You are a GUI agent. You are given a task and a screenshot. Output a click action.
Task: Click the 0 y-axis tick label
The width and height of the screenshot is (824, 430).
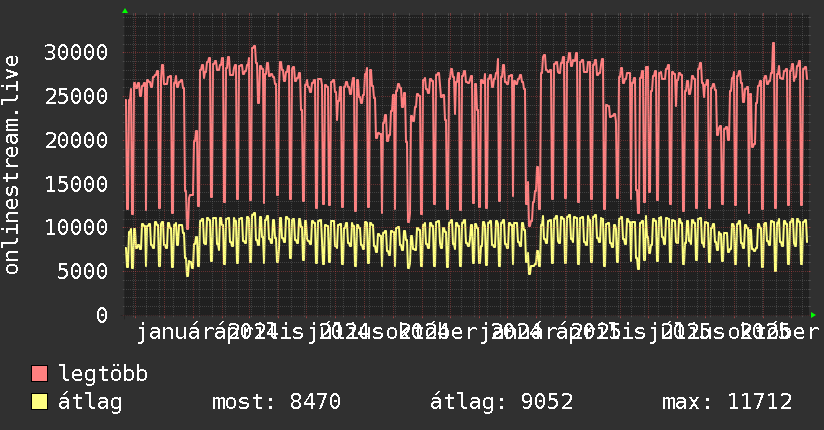(101, 315)
